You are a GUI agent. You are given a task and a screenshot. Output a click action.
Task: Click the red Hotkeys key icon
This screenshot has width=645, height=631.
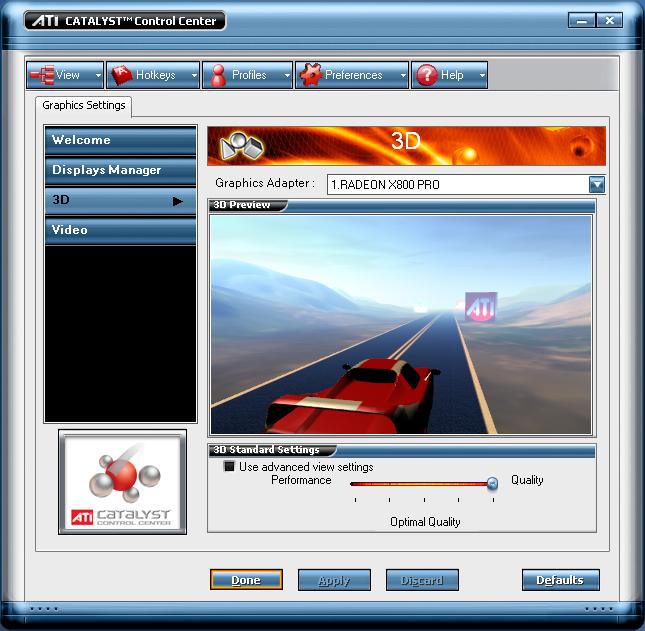point(122,75)
